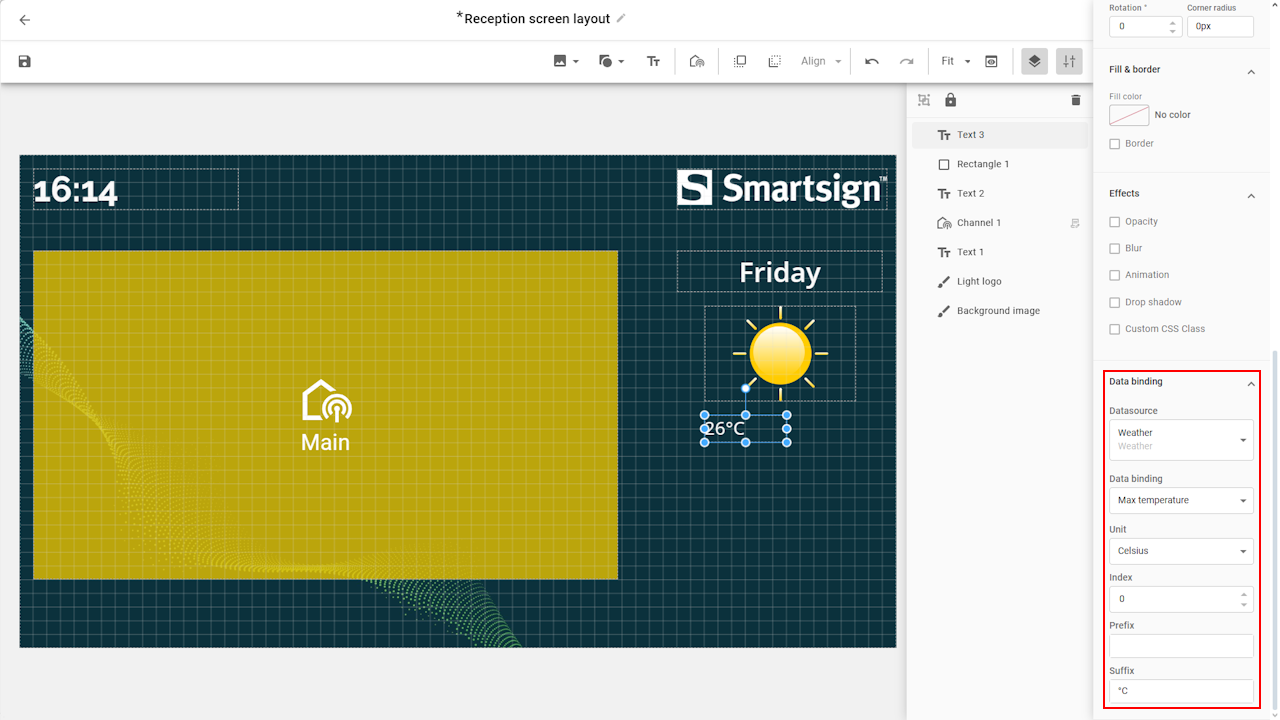Delete the selected layer with trash icon
Viewport: 1280px width, 720px height.
click(1076, 100)
